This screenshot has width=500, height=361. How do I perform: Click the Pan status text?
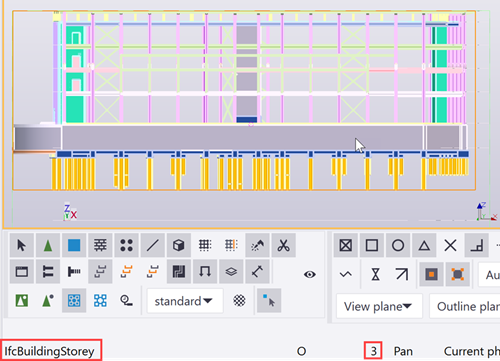[x=403, y=351]
